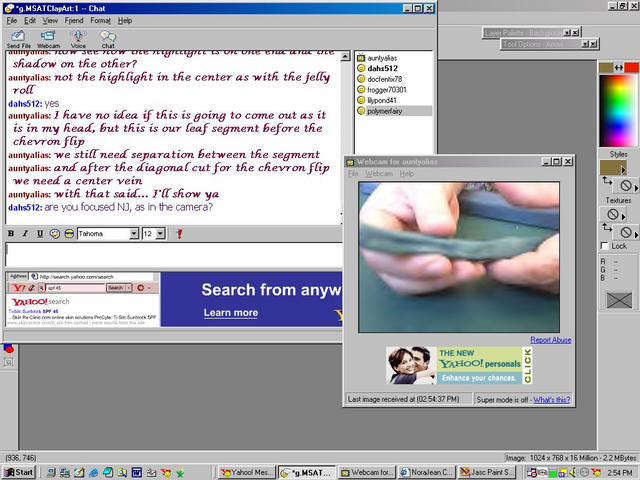Click the webcam video image
The height and width of the screenshot is (480, 640).
coord(459,257)
